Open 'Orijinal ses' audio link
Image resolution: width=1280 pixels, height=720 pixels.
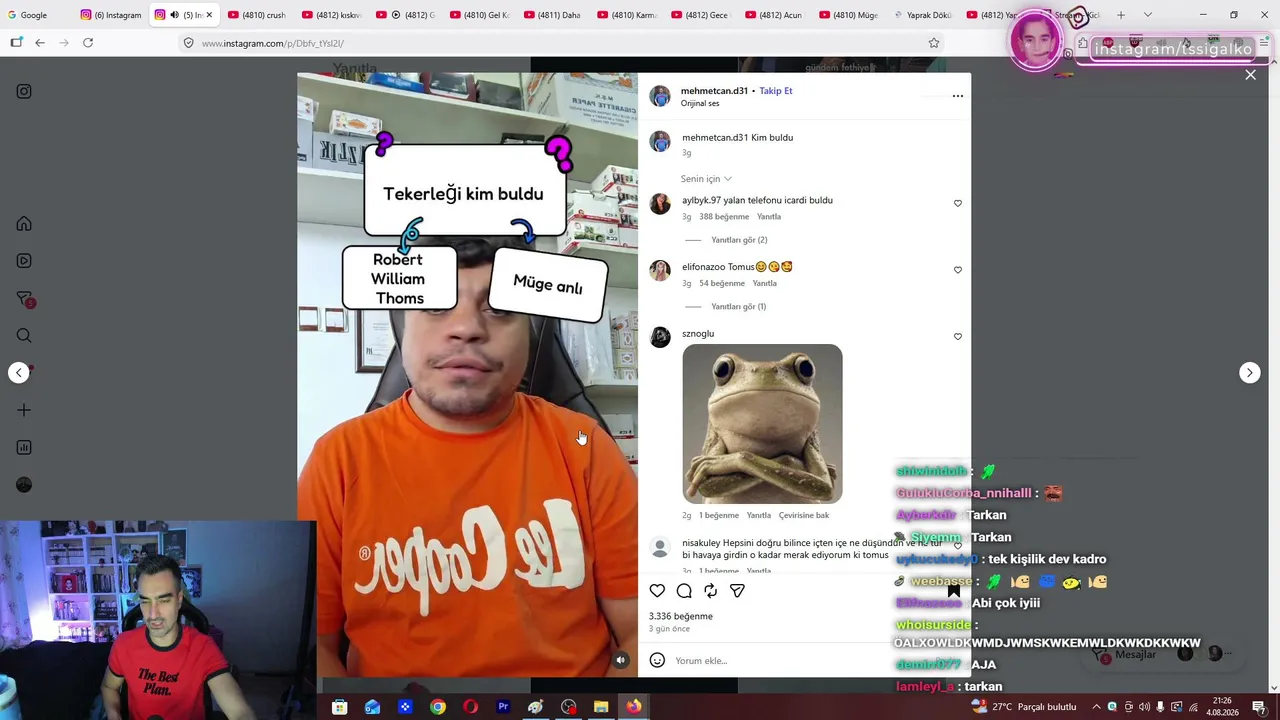pyautogui.click(x=700, y=104)
